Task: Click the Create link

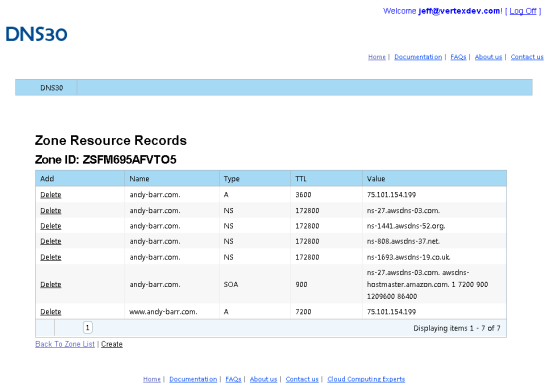Action: 112,344
